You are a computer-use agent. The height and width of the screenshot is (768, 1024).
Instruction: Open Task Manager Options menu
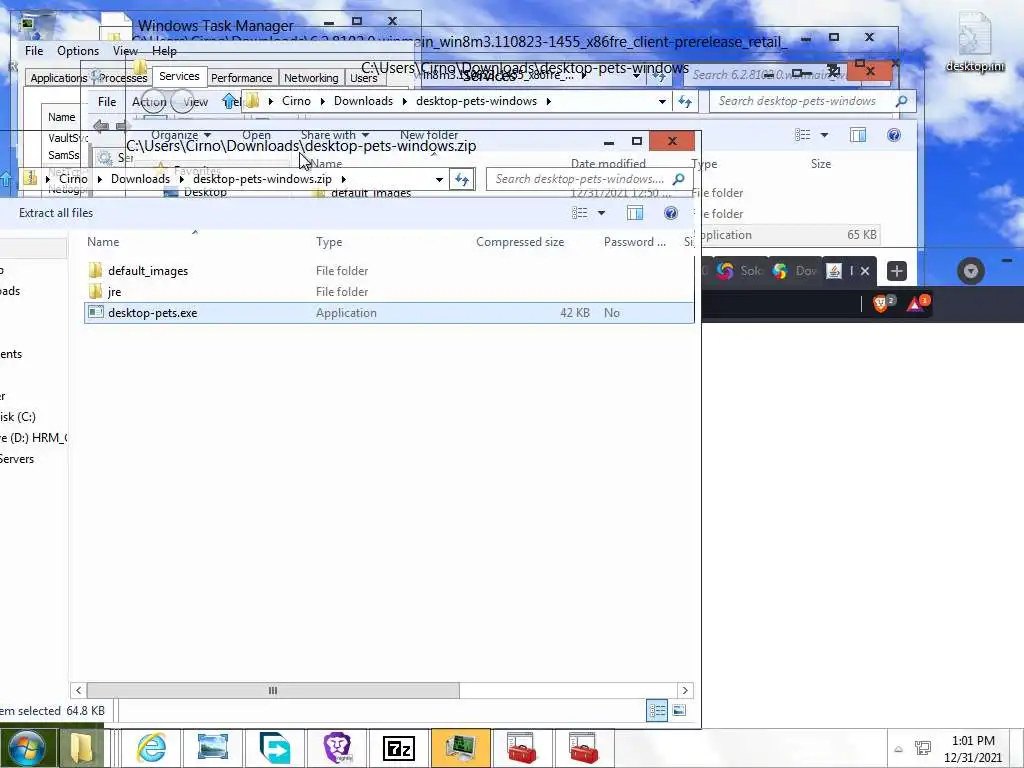click(x=78, y=50)
